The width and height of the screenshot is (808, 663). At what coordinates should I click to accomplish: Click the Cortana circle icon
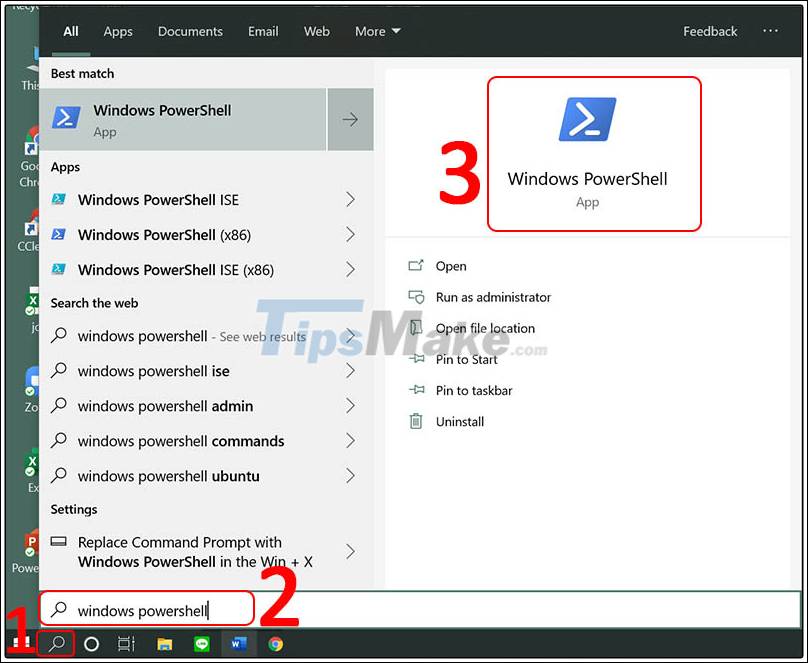point(90,645)
